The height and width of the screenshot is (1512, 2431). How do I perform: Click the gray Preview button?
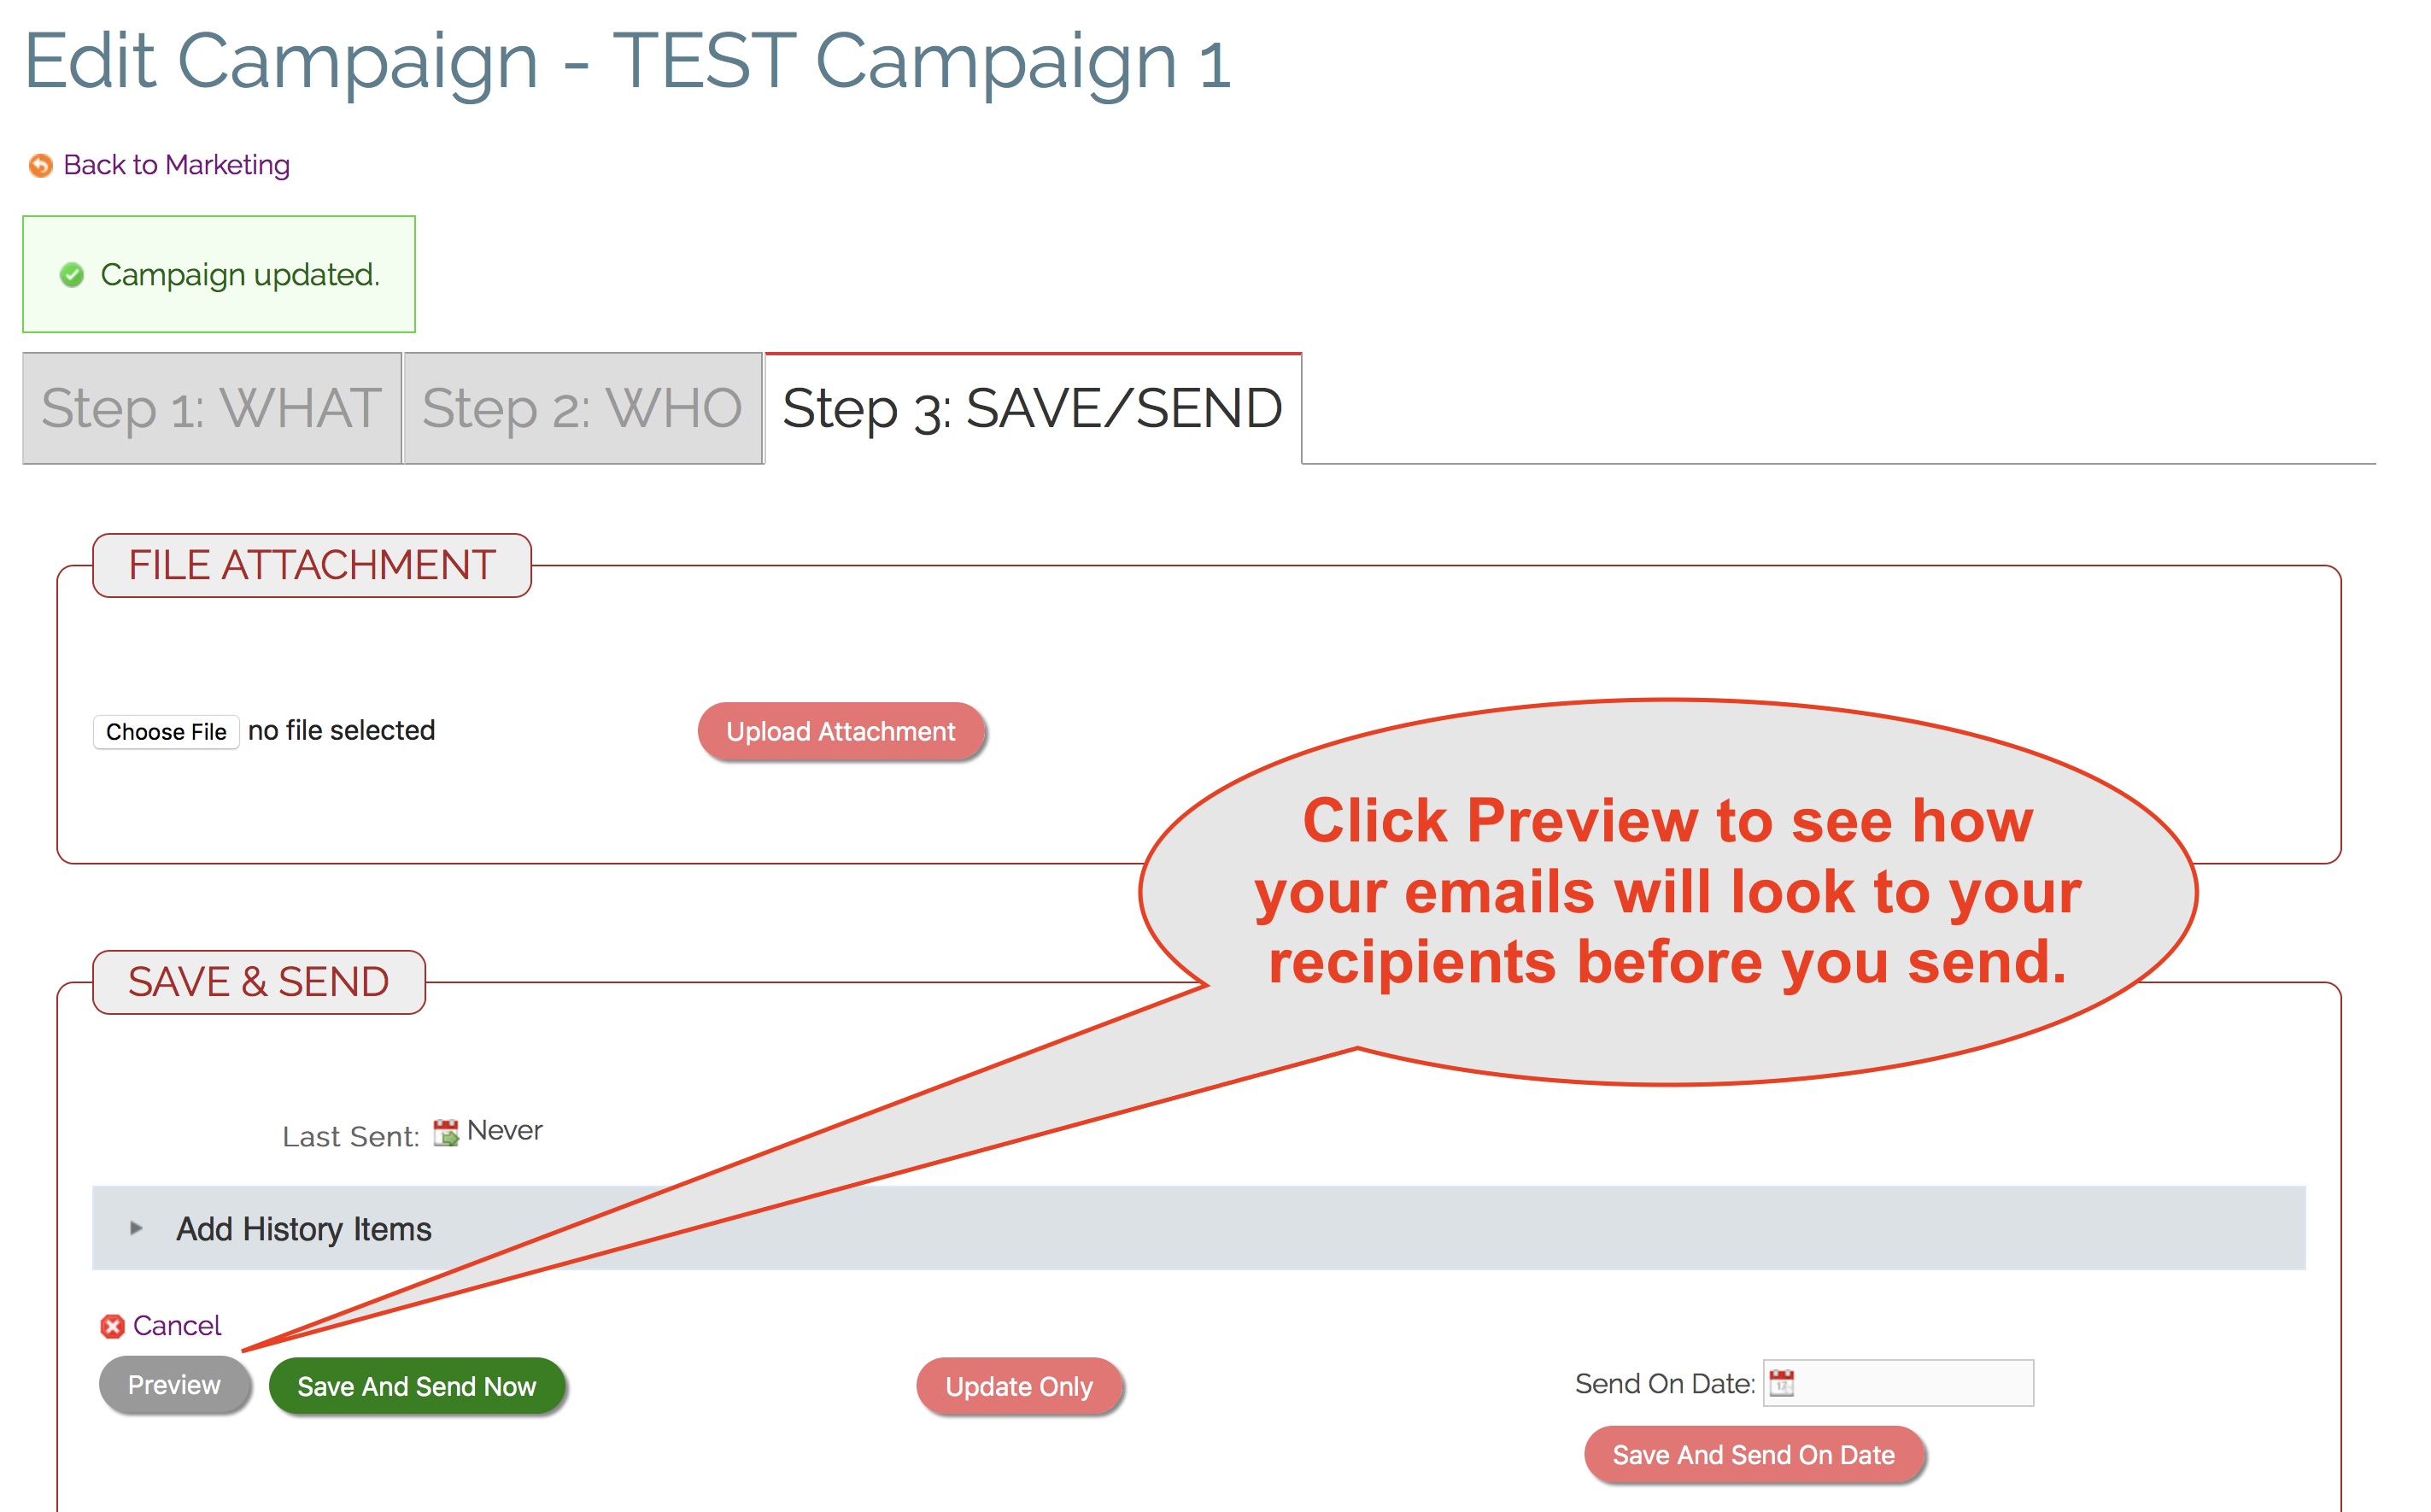tap(174, 1385)
